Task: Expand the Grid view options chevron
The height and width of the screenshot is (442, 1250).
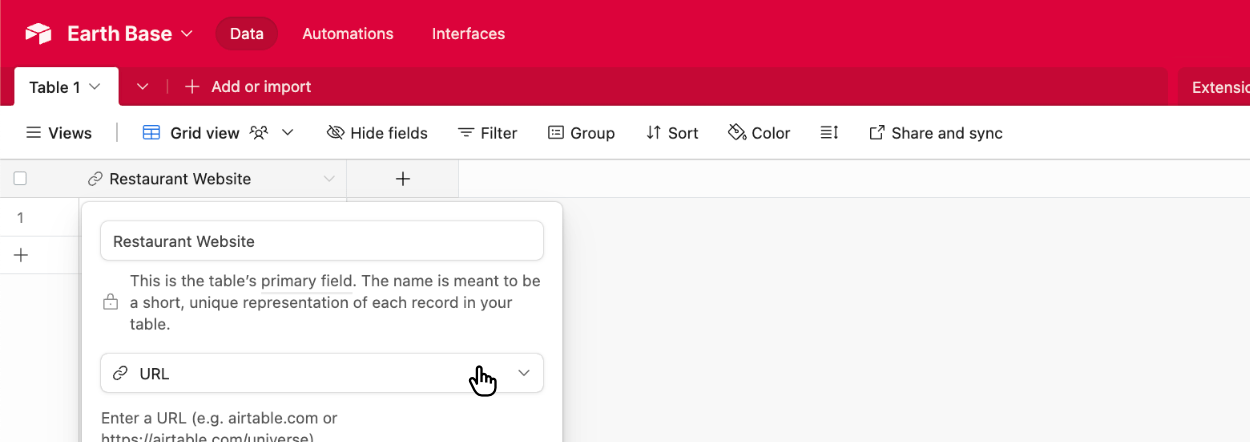Action: pos(288,133)
